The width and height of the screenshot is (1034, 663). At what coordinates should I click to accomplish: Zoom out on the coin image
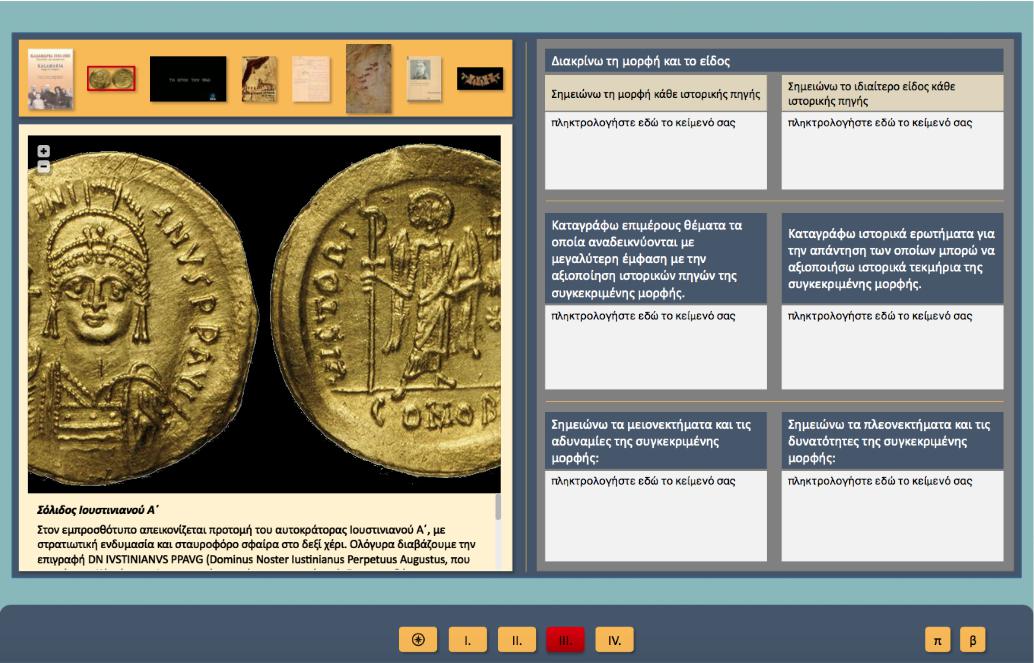[x=44, y=167]
